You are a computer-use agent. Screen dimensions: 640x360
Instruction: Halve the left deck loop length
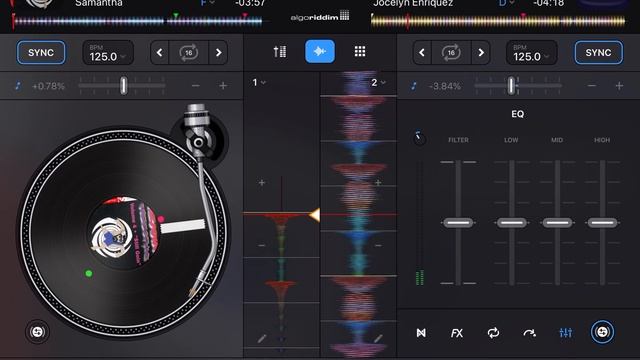[x=160, y=53]
